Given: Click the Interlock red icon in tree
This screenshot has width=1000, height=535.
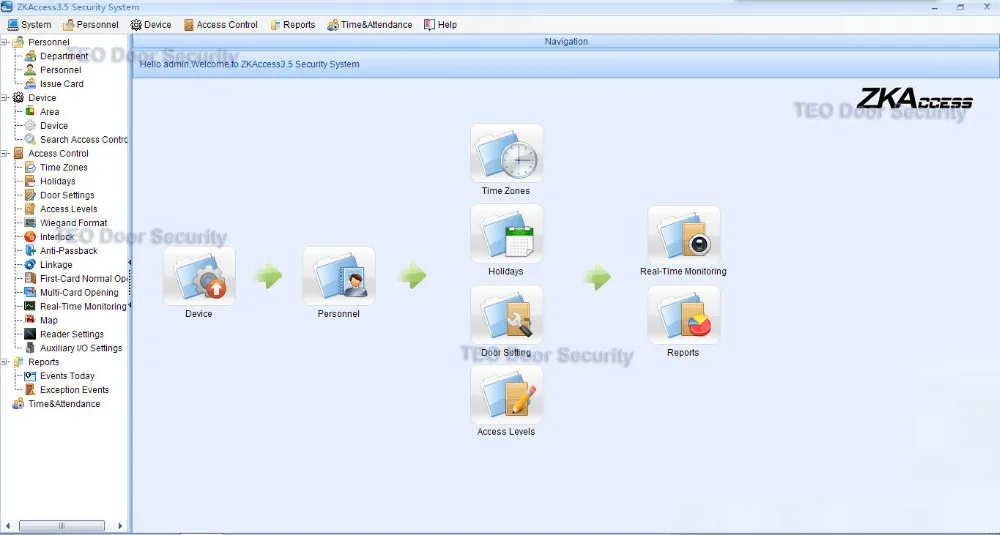Looking at the screenshot, I should (30, 237).
